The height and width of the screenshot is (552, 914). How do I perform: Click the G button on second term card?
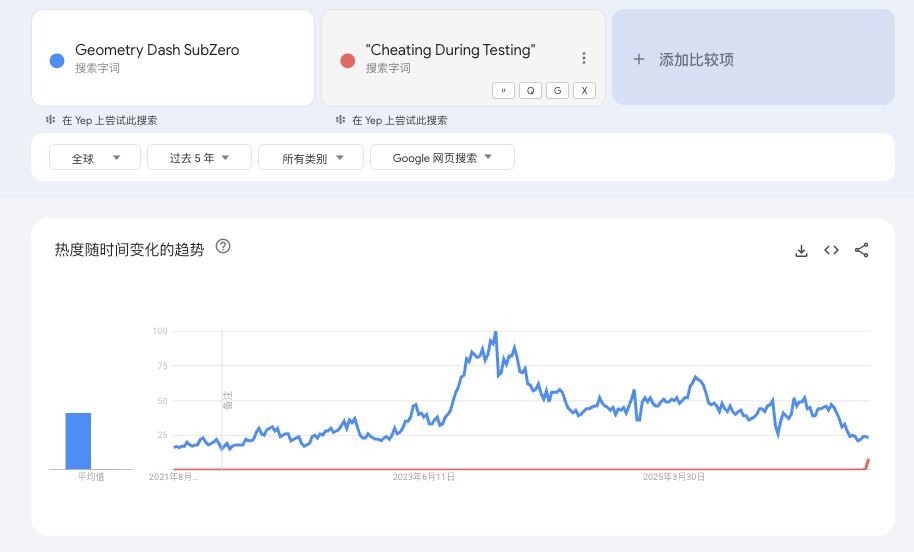pyautogui.click(x=557, y=90)
